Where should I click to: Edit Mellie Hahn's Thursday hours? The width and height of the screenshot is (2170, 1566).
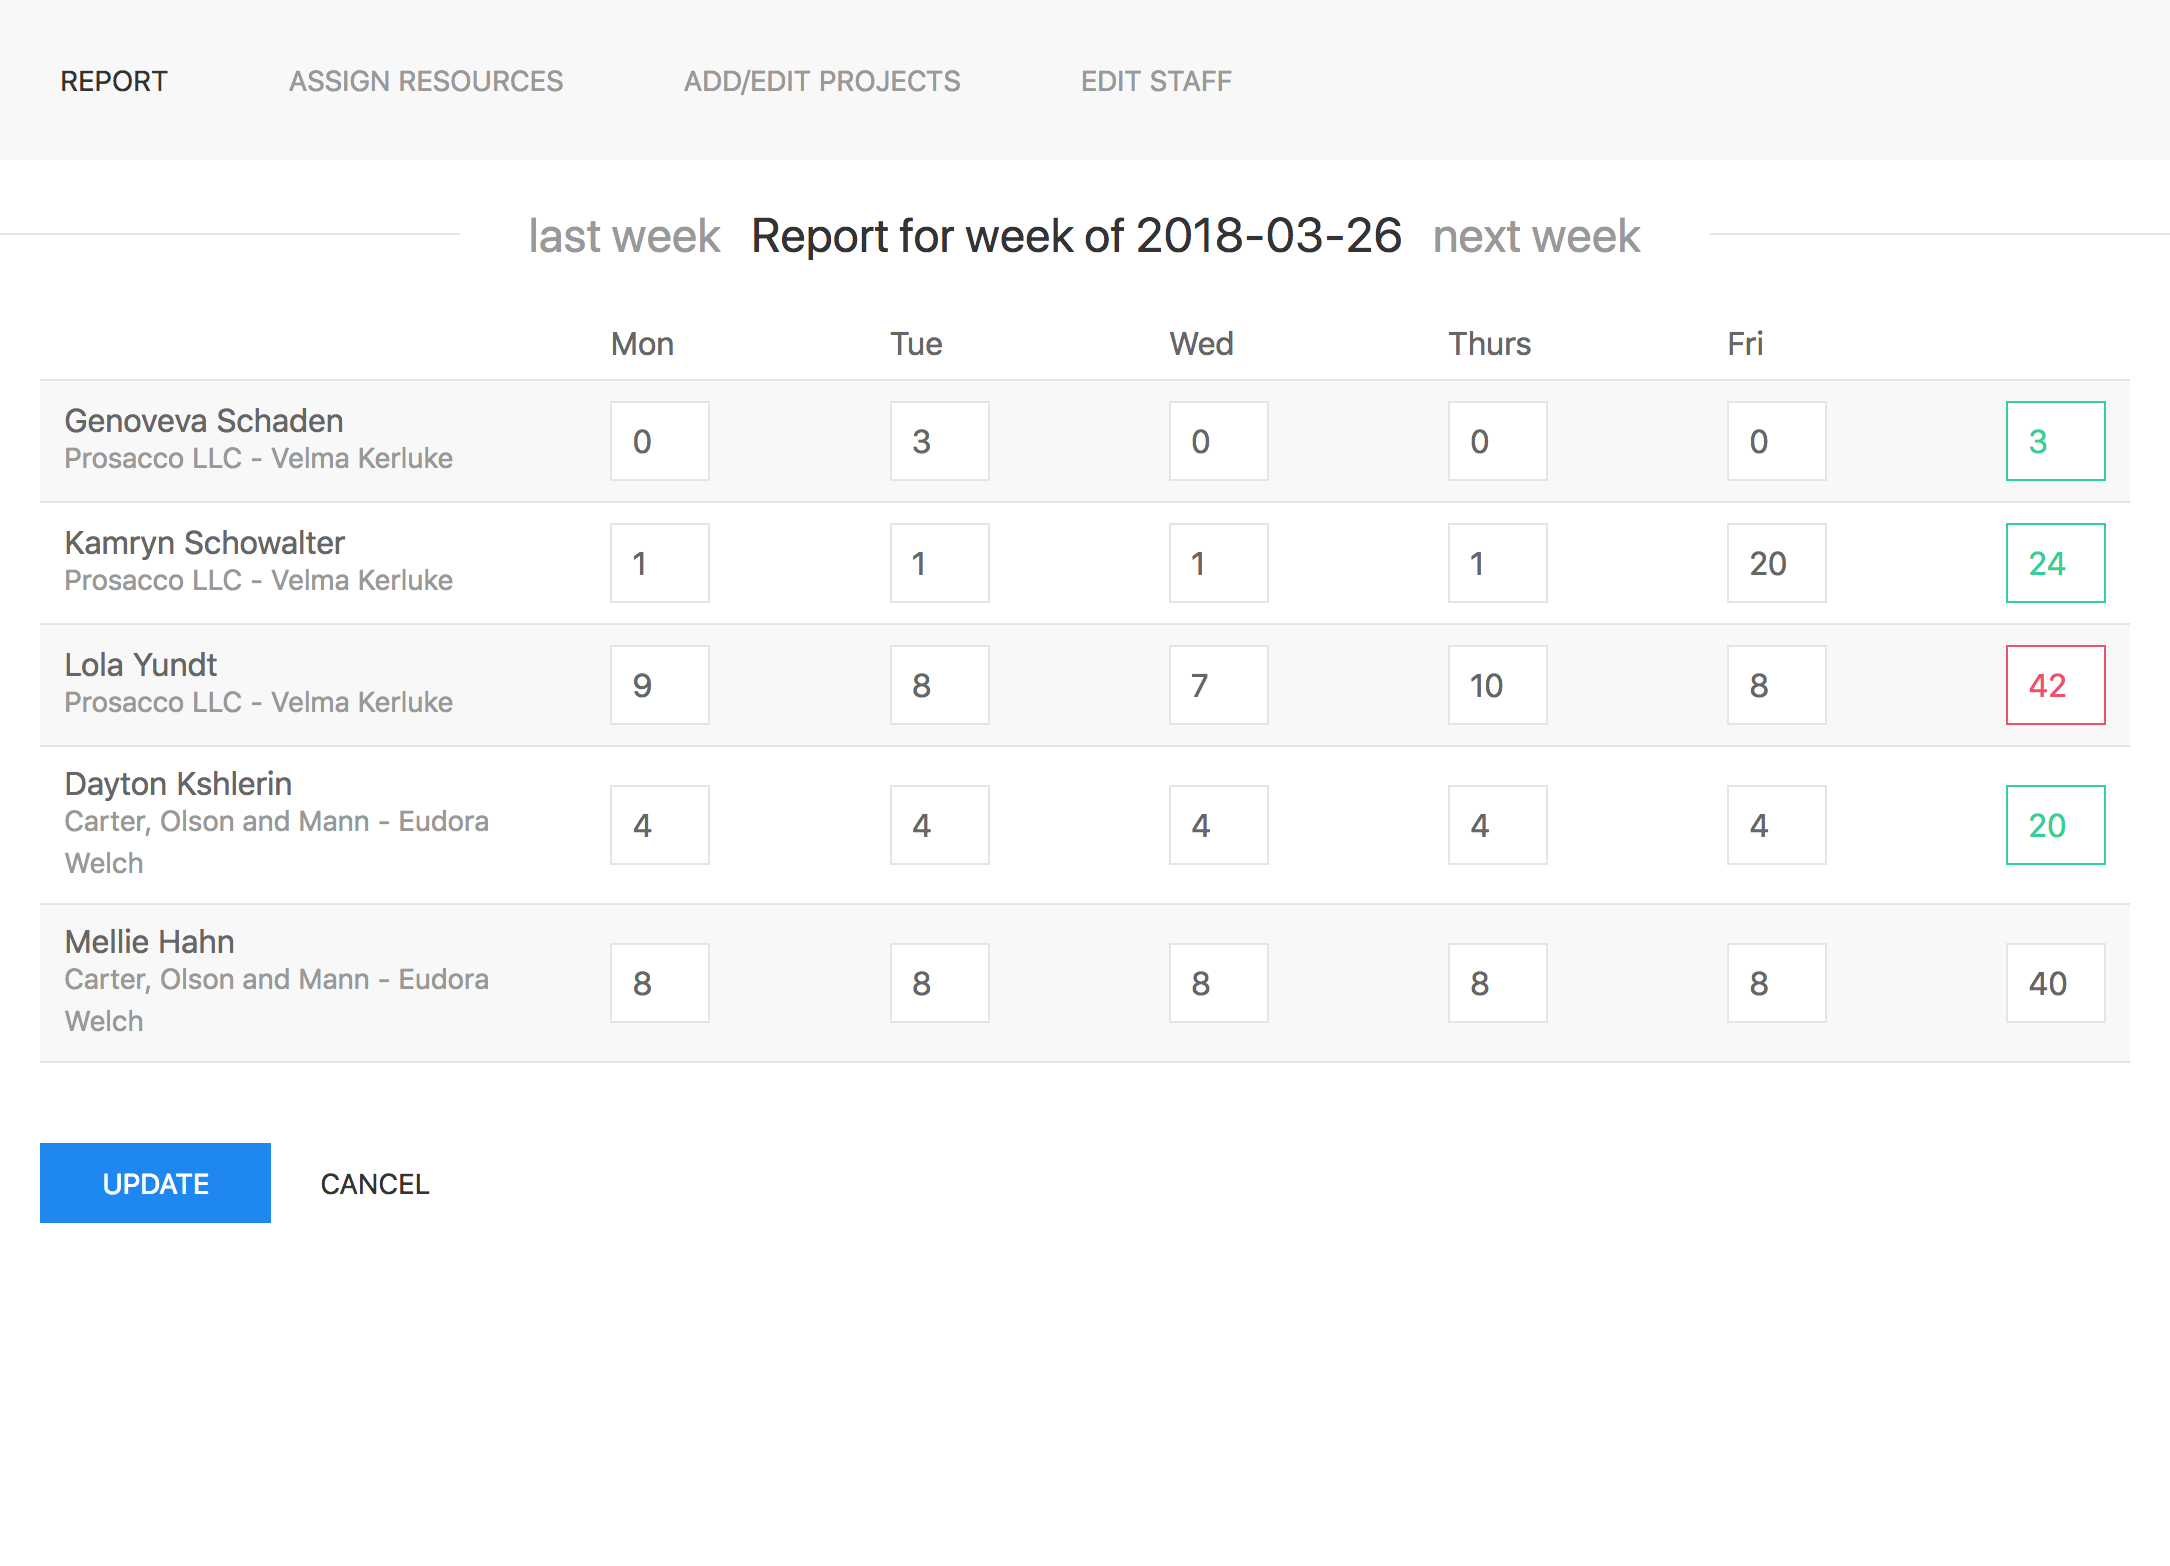[1498, 983]
